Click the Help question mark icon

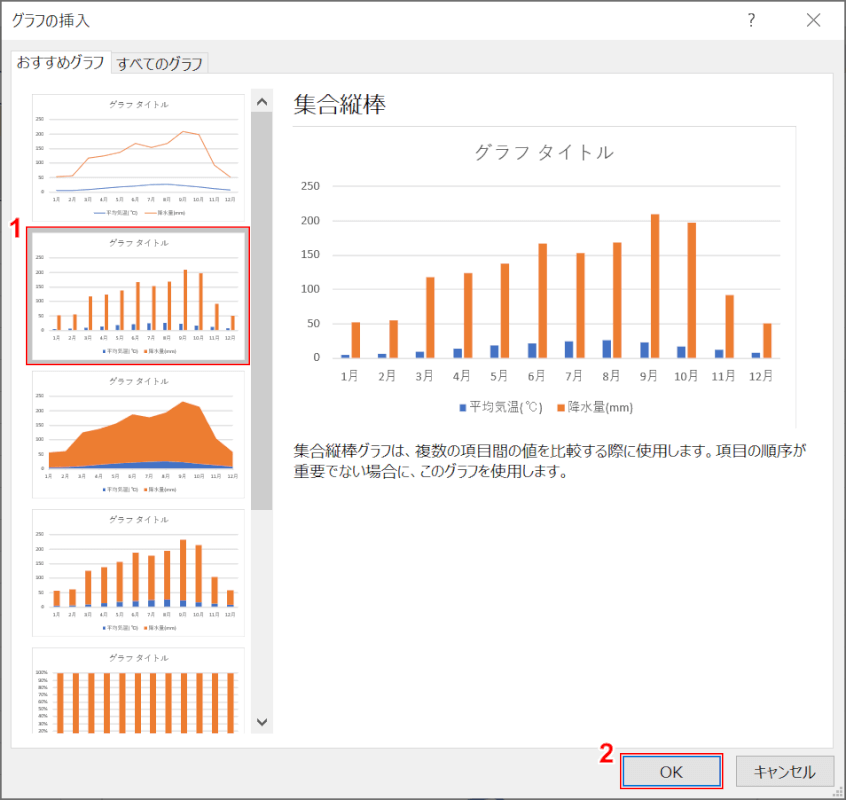(x=751, y=20)
